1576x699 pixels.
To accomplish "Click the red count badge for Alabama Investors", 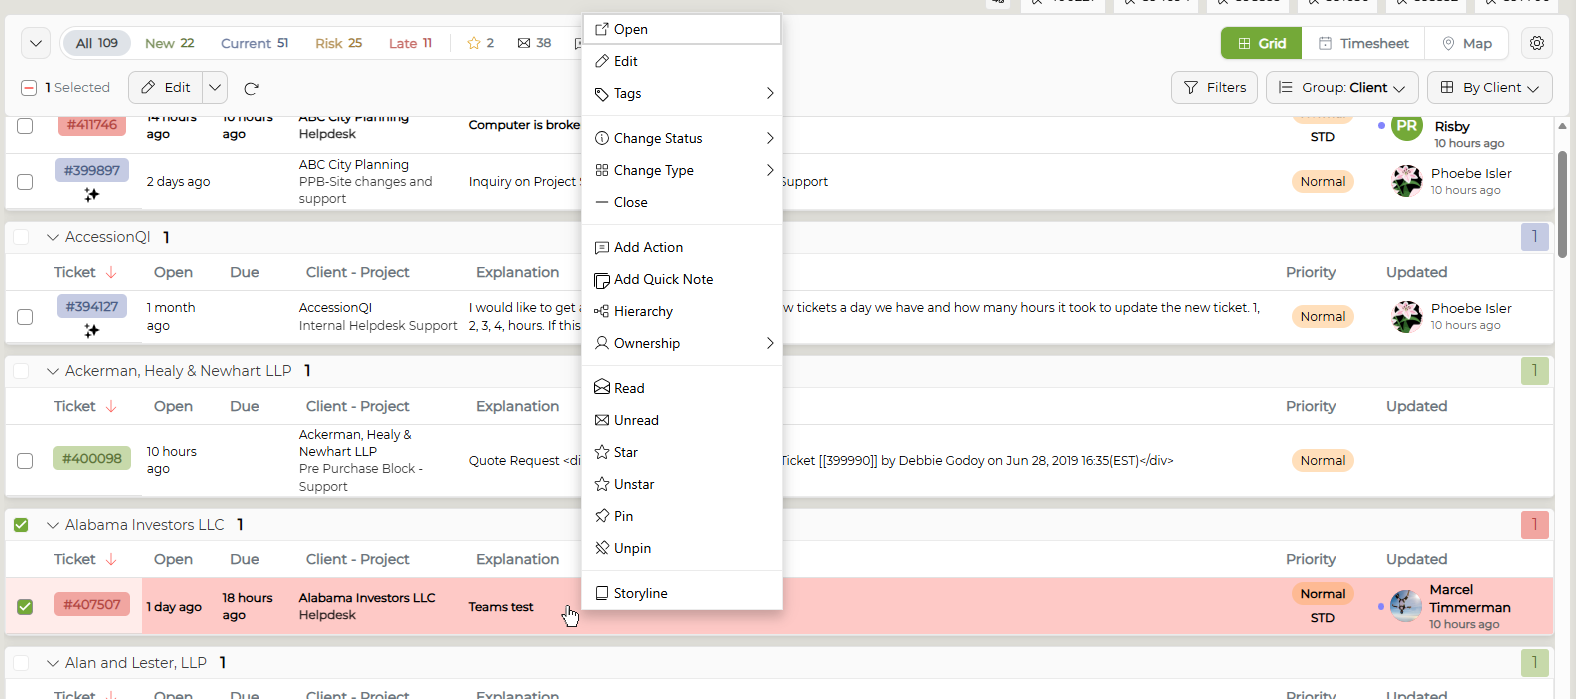I will (x=1534, y=525).
